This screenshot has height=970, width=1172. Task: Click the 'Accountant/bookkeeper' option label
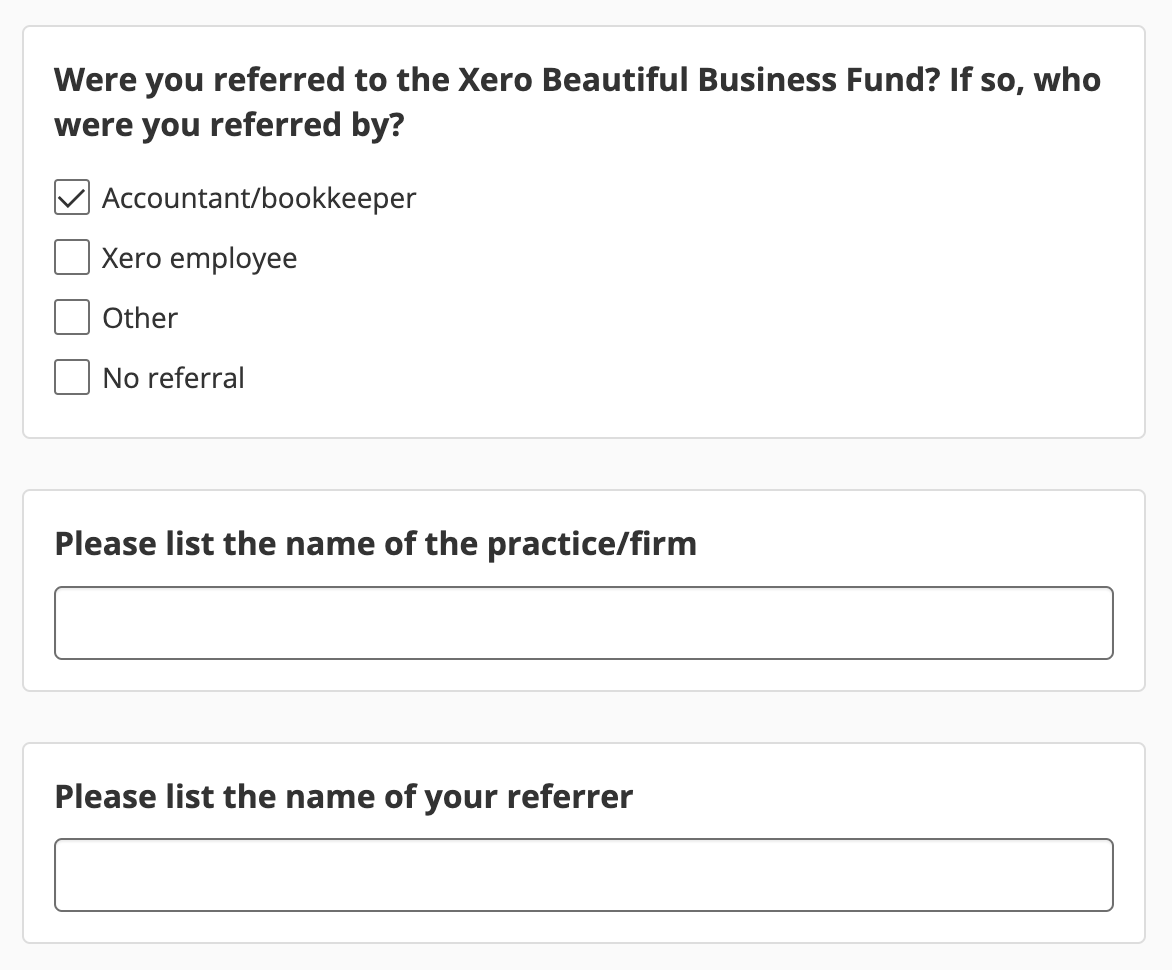tap(259, 198)
